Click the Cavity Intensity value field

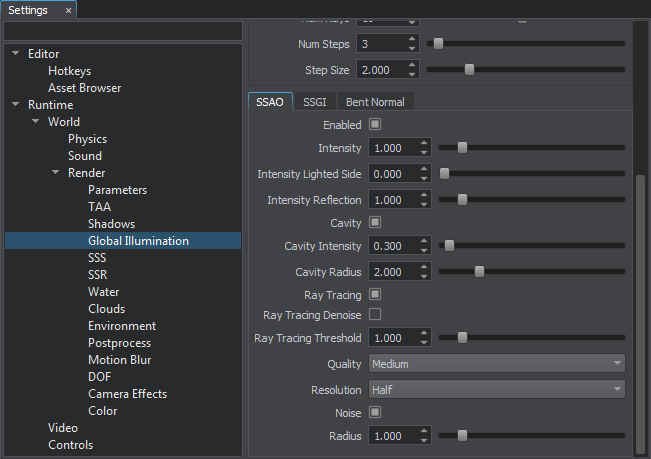(390, 246)
